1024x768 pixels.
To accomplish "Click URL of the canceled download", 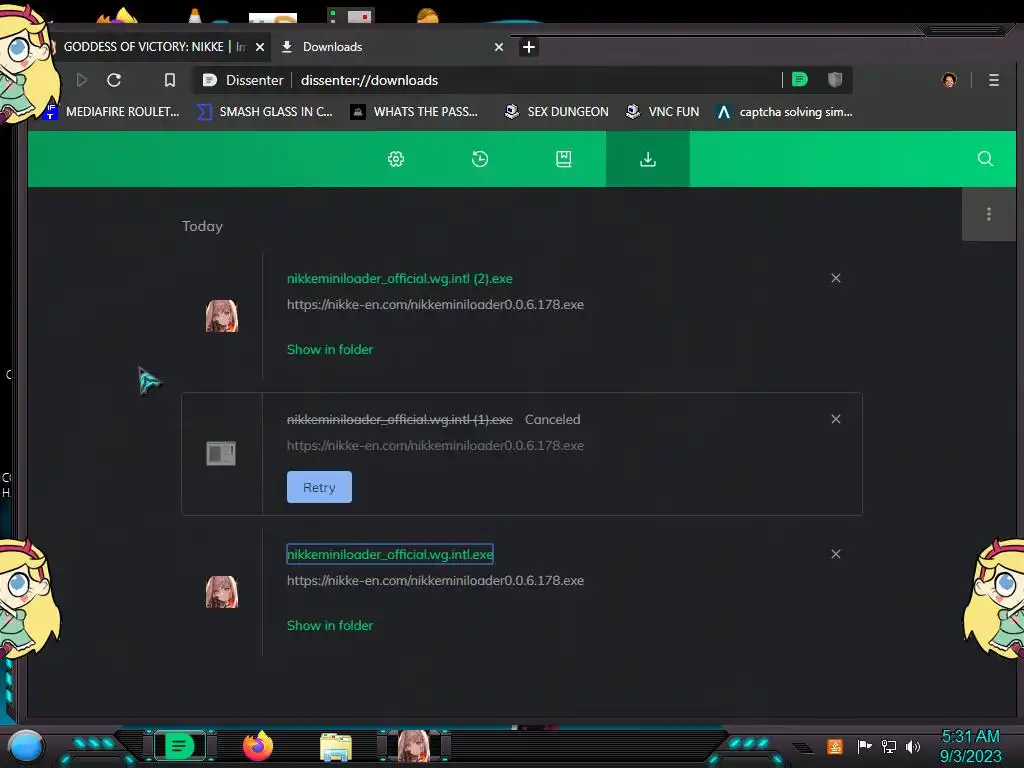I will 435,445.
